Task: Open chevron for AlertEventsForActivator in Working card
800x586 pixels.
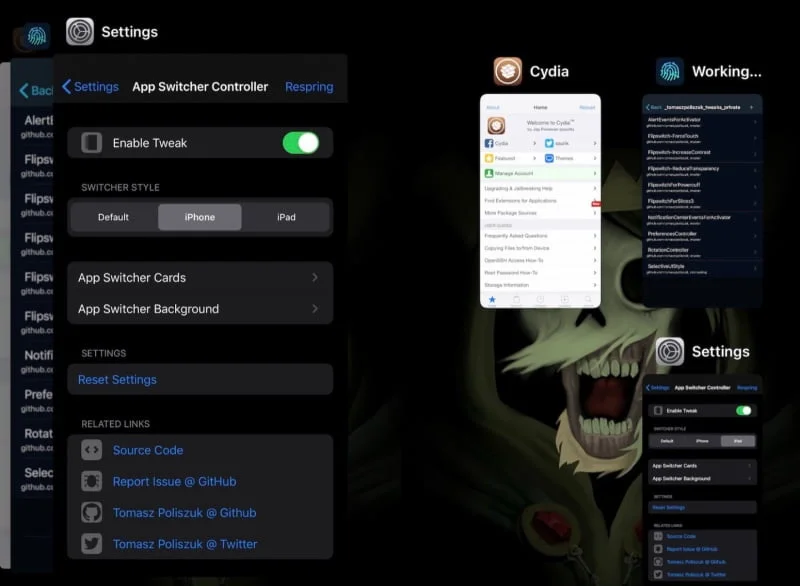Action: pos(755,122)
